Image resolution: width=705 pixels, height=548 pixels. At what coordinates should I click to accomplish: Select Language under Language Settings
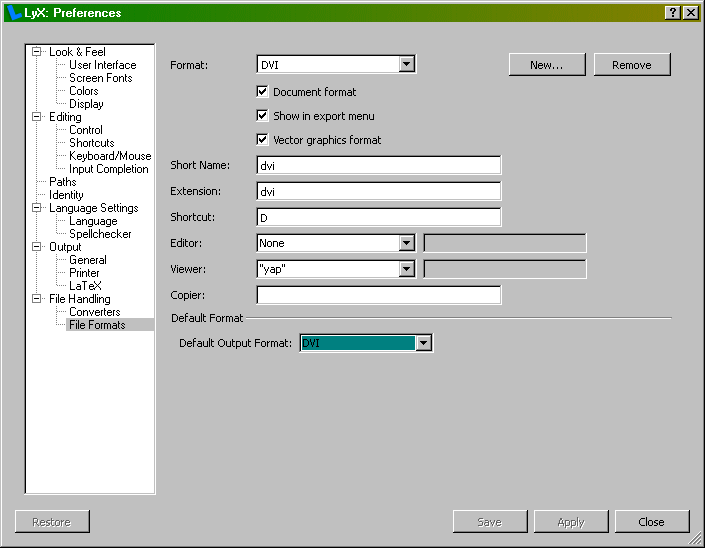coord(93,221)
